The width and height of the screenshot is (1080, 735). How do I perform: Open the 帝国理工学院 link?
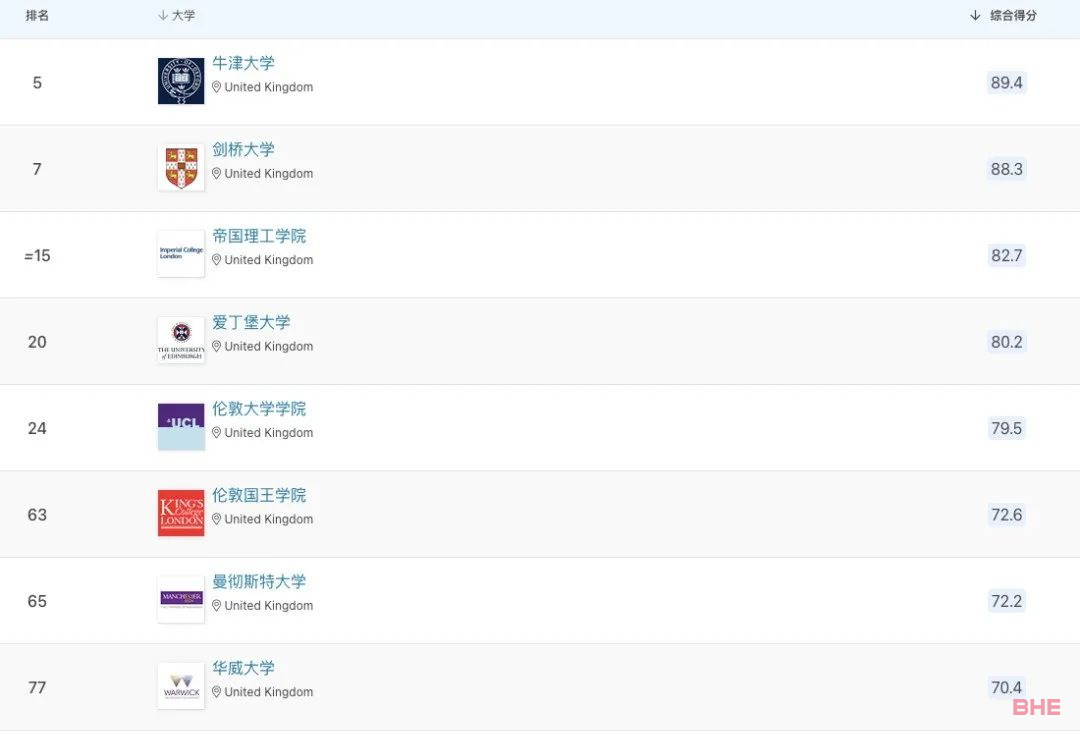259,236
